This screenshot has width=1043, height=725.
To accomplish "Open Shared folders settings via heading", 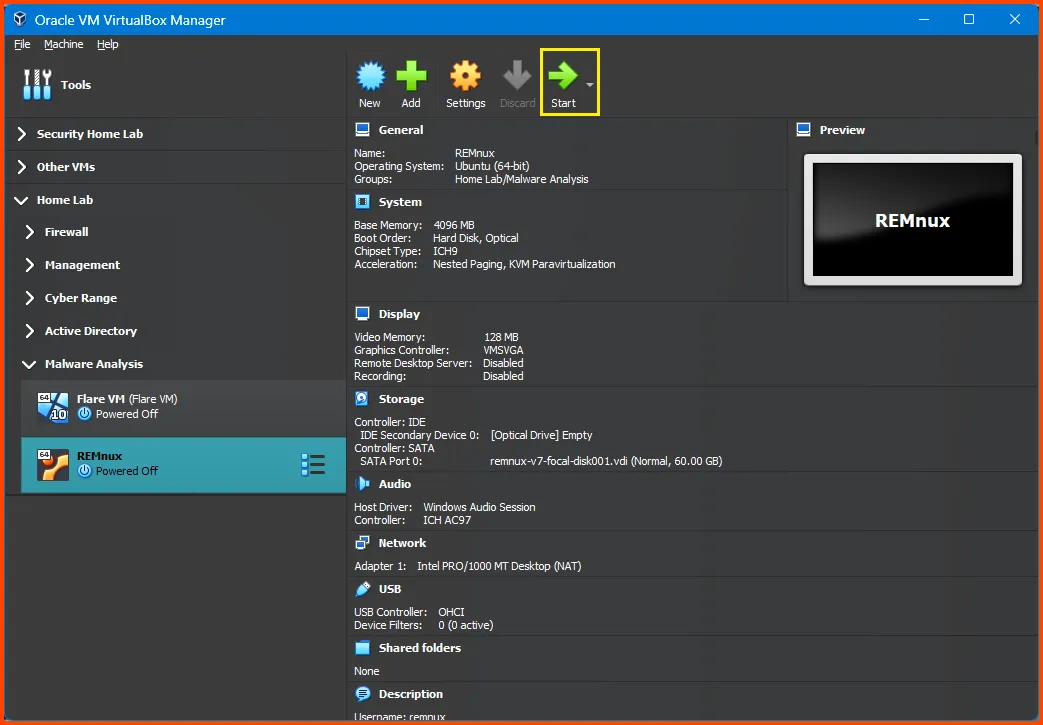I will point(419,648).
